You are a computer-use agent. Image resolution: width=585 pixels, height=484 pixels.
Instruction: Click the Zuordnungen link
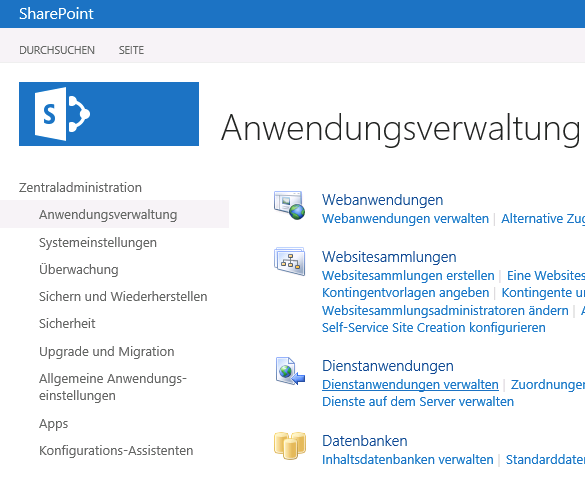click(548, 384)
